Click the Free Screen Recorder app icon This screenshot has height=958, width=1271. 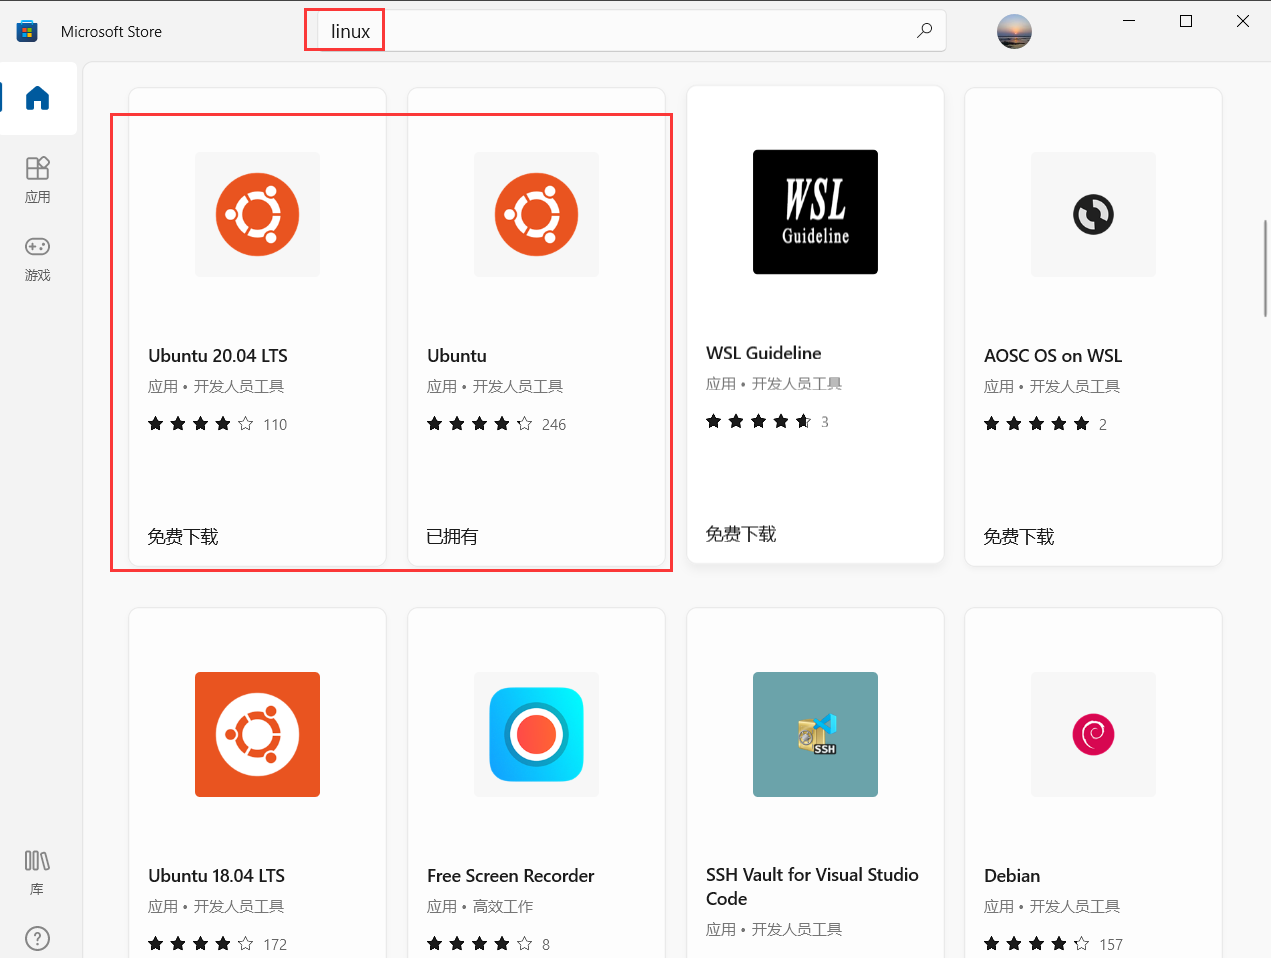point(536,734)
